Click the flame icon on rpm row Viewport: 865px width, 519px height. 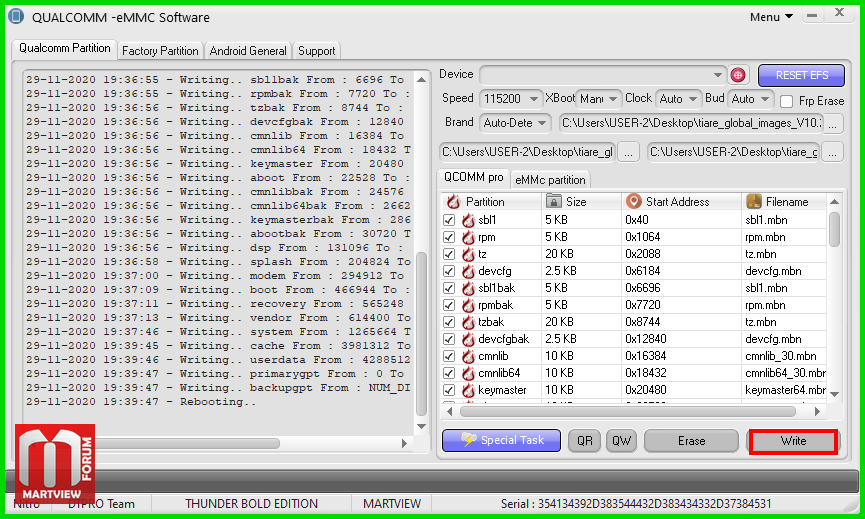(468, 237)
